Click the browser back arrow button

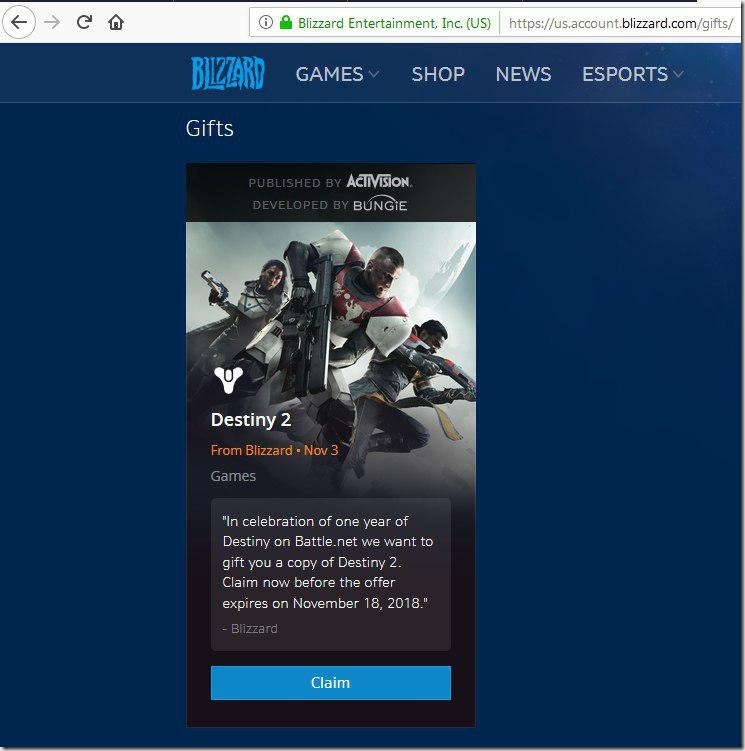[19, 22]
